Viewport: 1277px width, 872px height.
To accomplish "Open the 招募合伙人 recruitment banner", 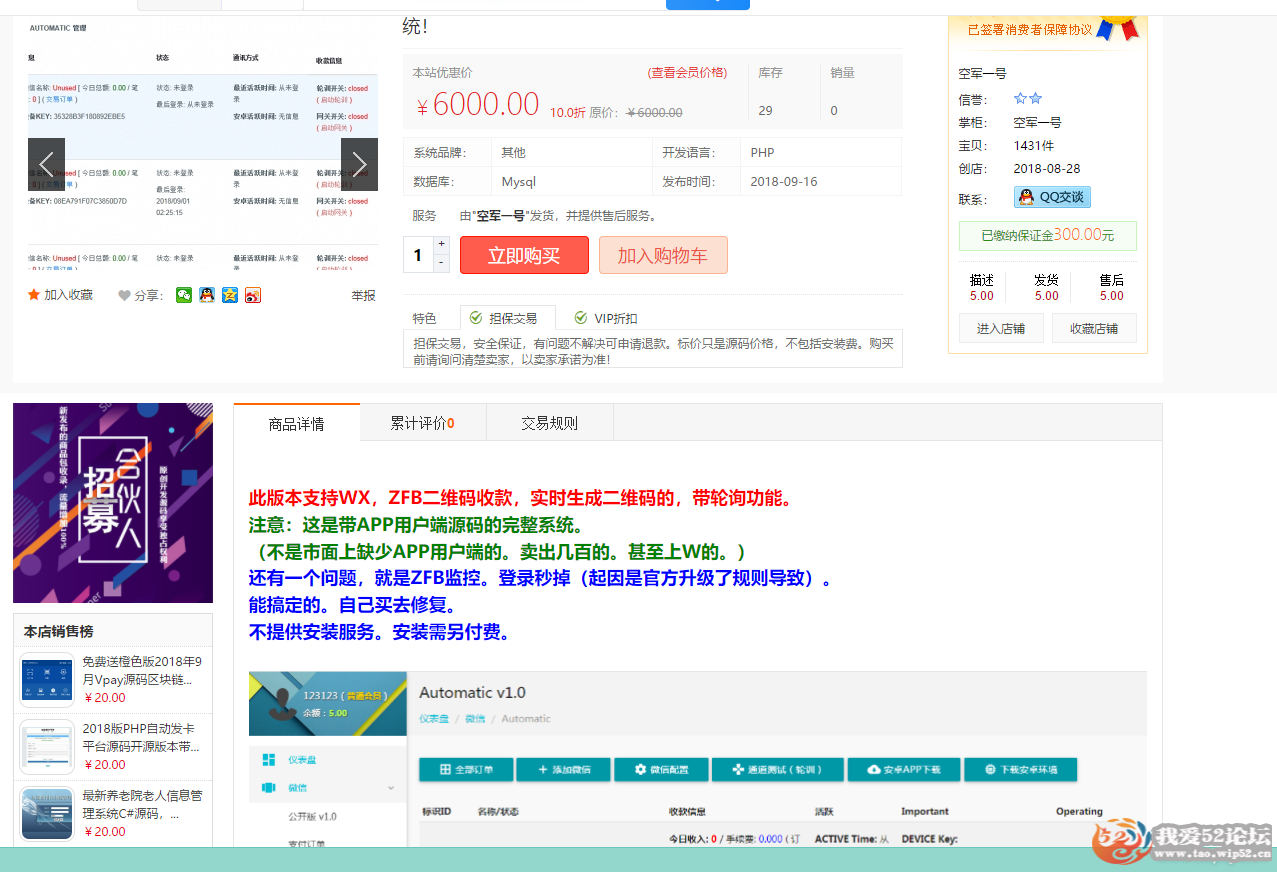I will click(x=113, y=503).
